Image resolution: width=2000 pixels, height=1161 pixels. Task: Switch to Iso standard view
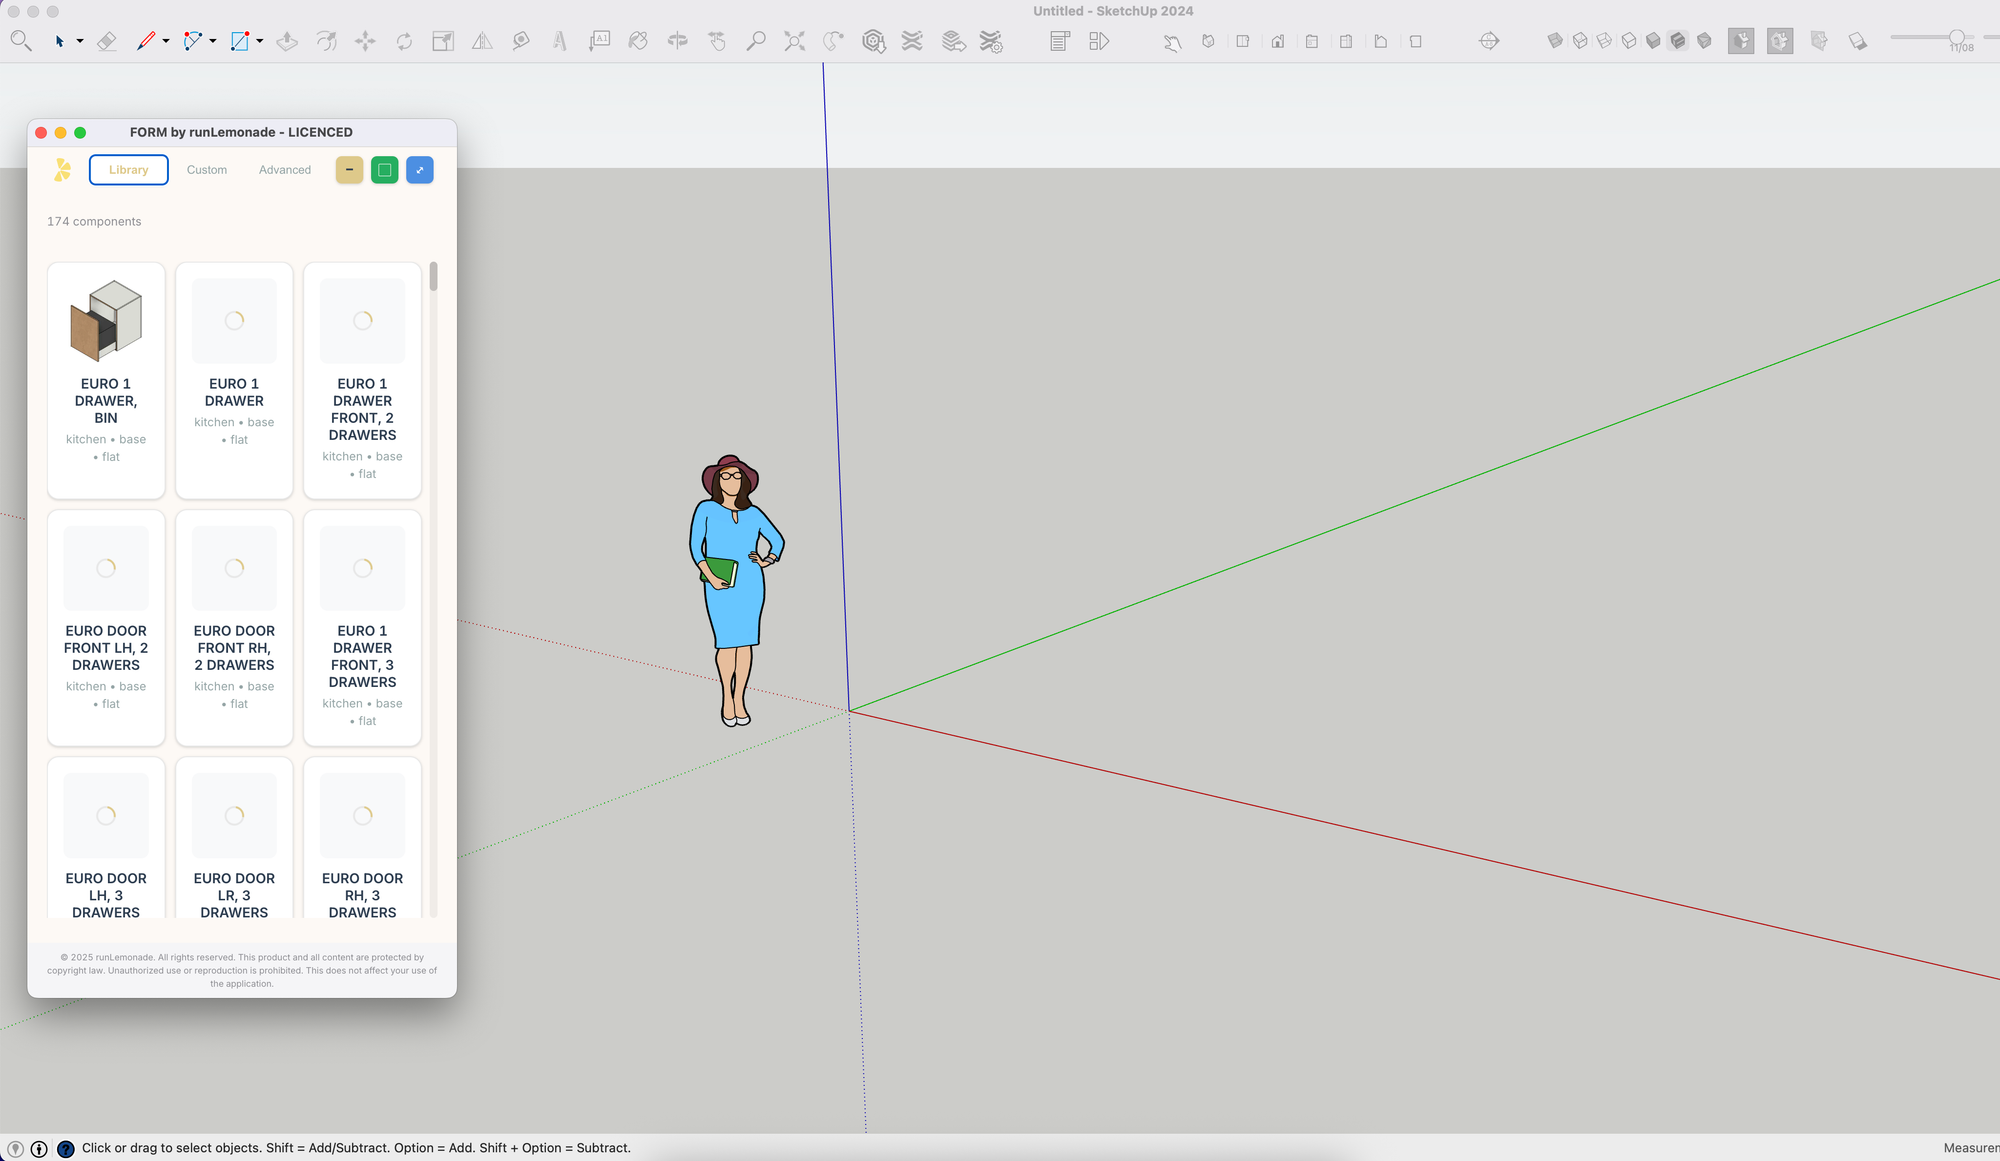point(1208,41)
